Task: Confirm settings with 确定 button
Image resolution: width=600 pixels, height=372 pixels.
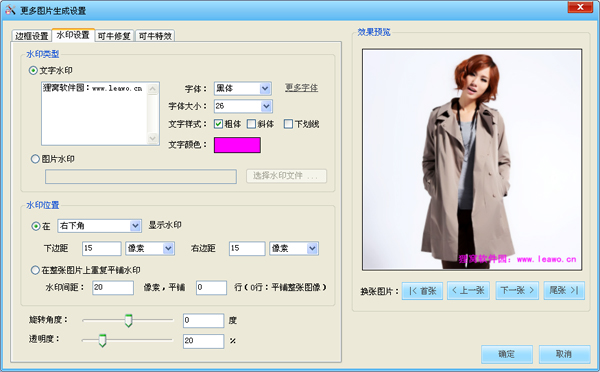Action: coord(507,354)
